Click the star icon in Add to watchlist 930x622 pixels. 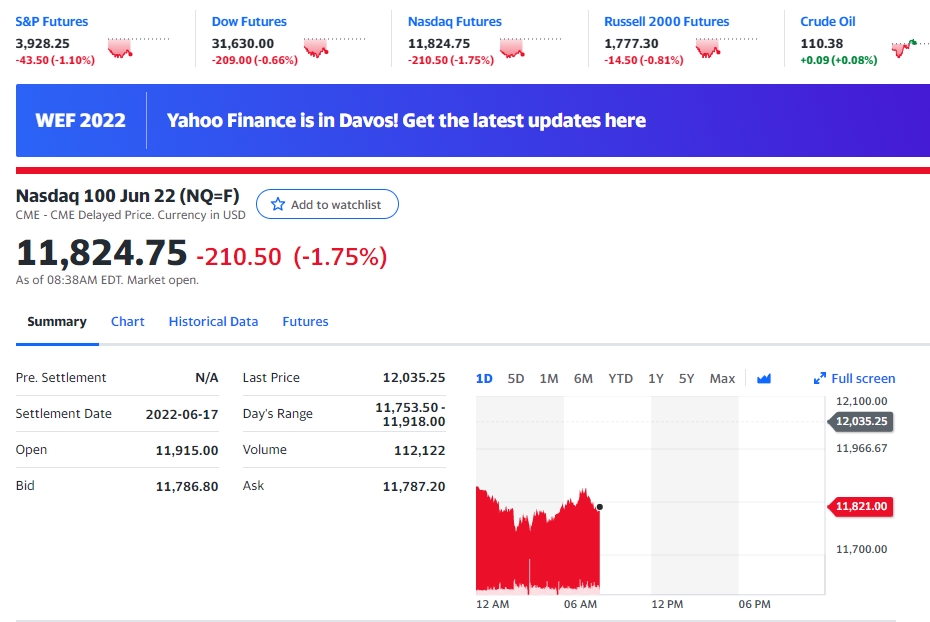[x=278, y=205]
